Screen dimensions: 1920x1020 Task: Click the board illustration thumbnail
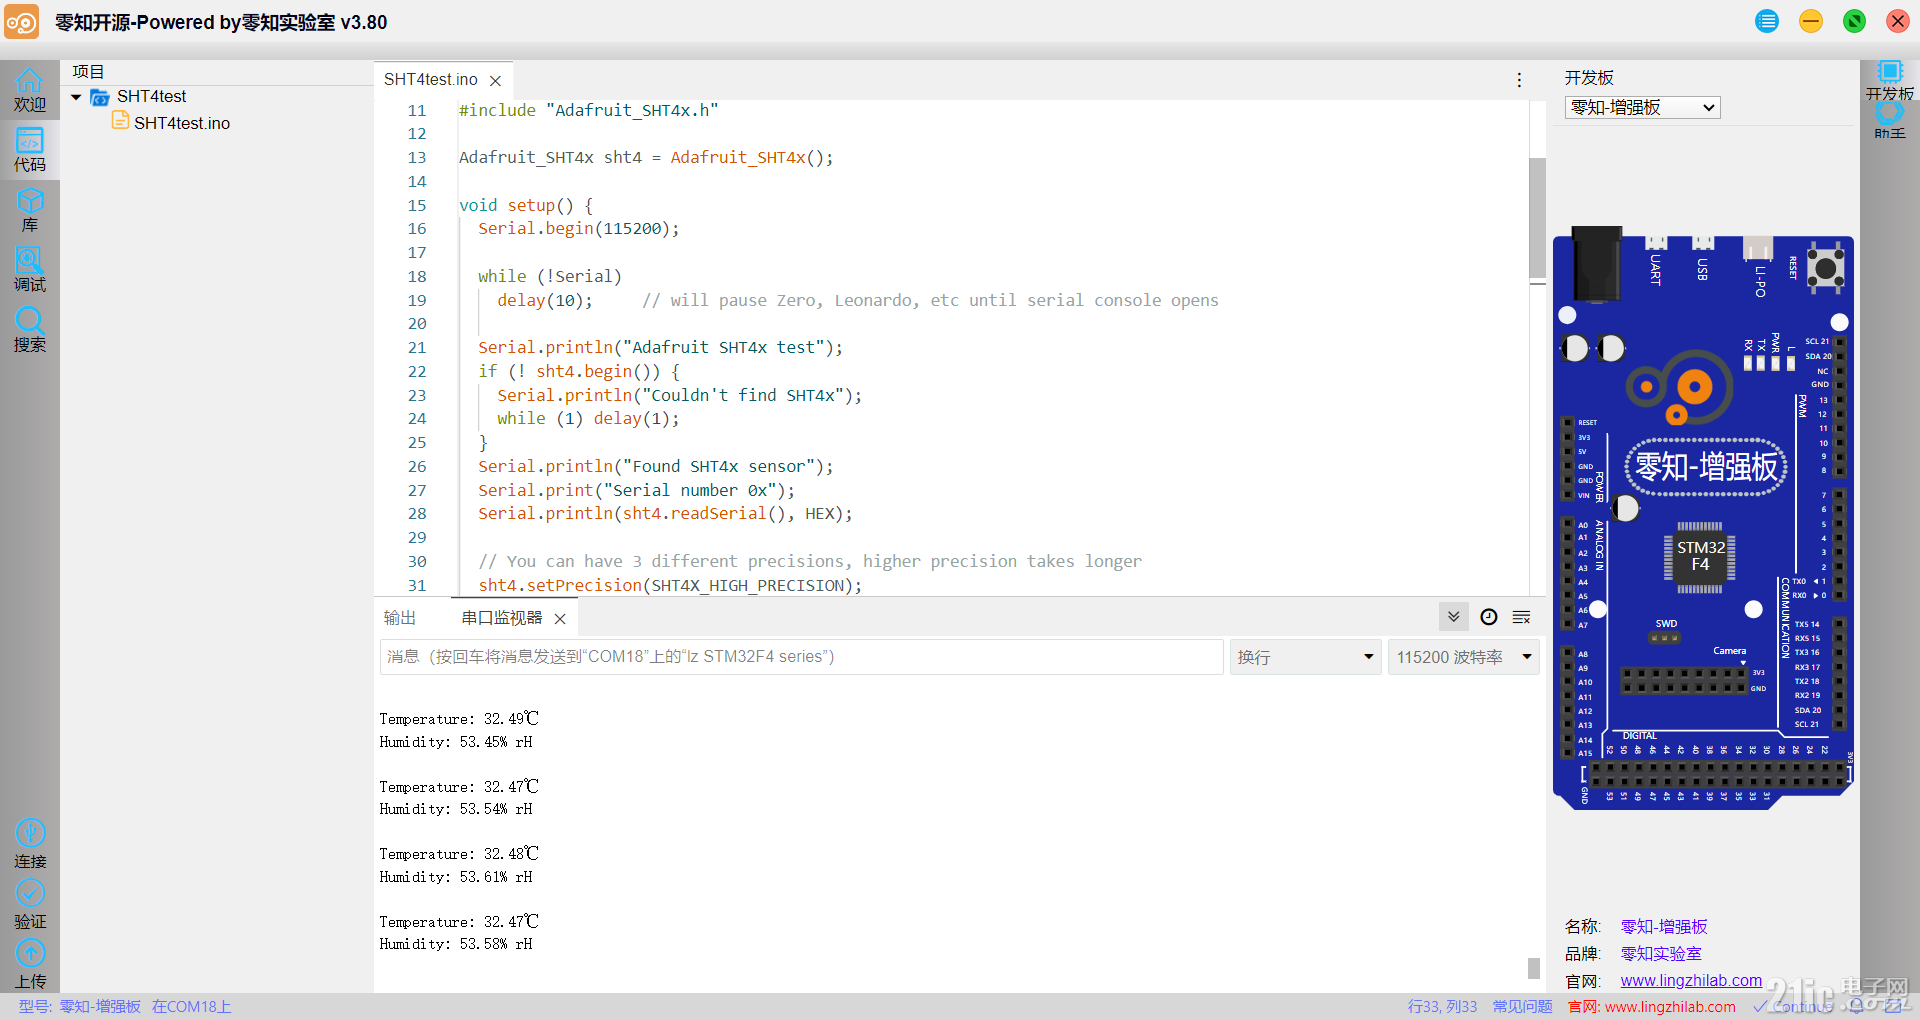[1703, 516]
